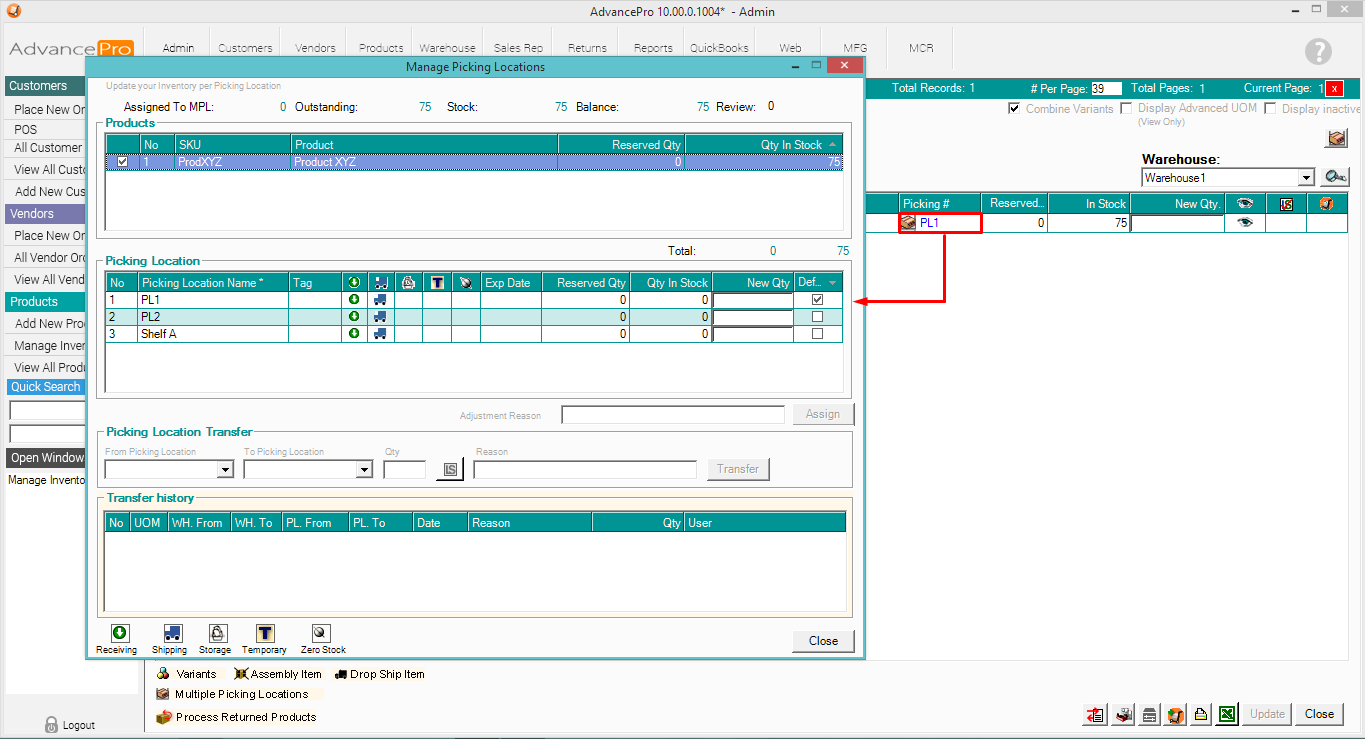Click the eye icon in the PL1 inventory row
1365x739 pixels.
click(1244, 223)
